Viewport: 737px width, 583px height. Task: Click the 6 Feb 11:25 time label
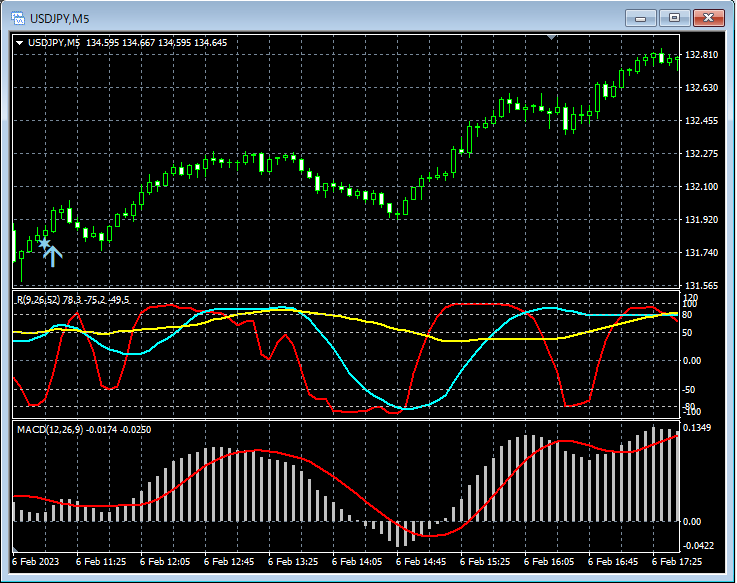click(101, 561)
